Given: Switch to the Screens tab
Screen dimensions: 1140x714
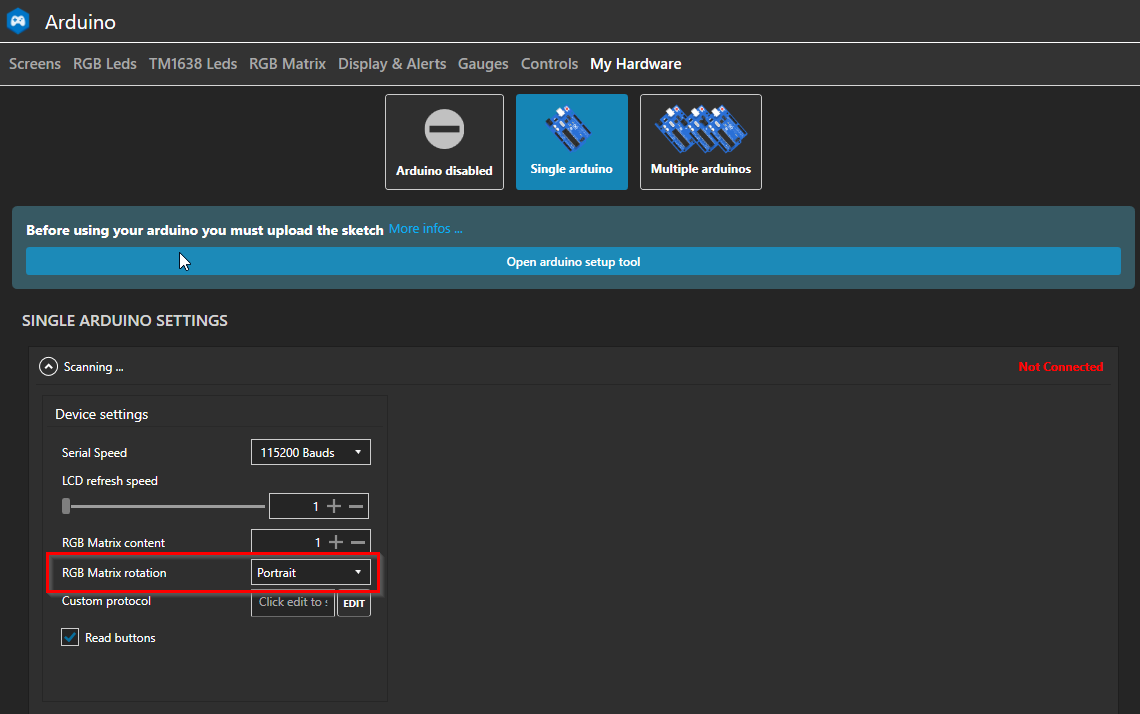Looking at the screenshot, I should tap(34, 63).
